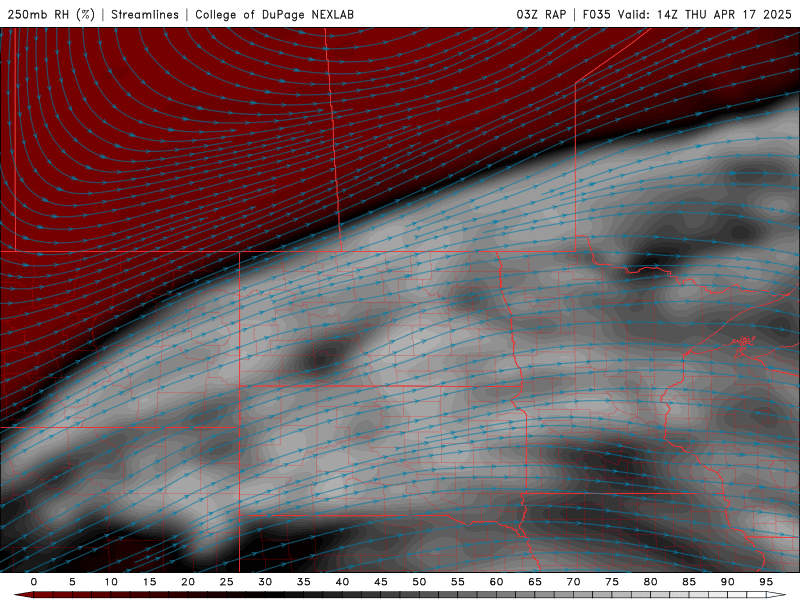Click the "95" colorbar scale label

tap(766, 582)
